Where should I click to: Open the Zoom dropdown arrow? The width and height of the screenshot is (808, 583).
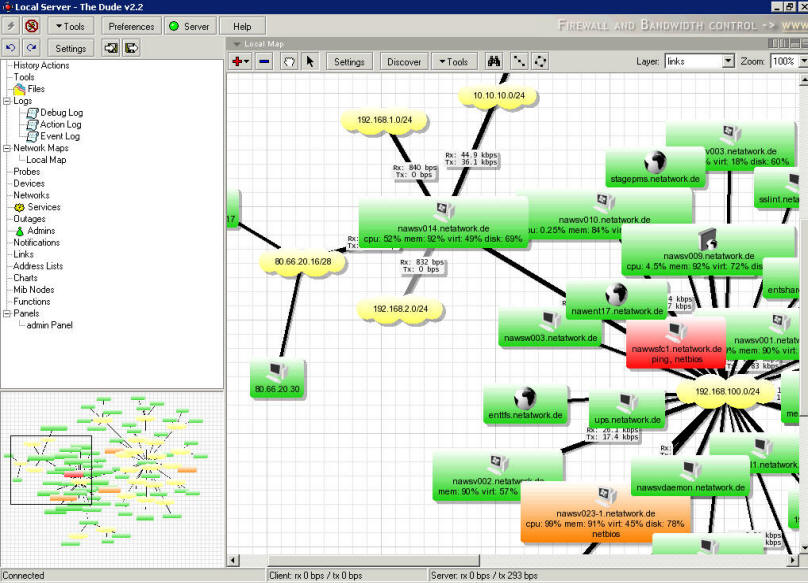click(803, 61)
